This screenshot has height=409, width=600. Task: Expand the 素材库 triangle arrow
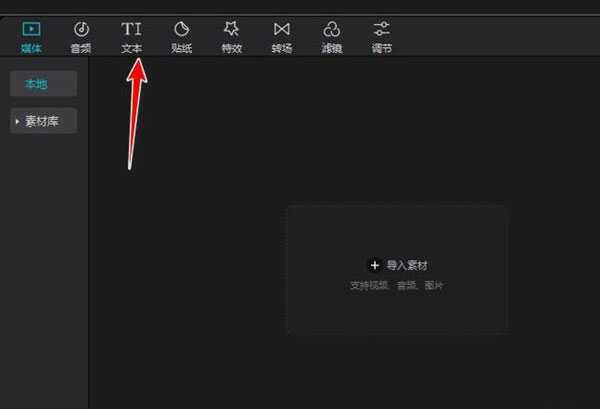pos(17,121)
